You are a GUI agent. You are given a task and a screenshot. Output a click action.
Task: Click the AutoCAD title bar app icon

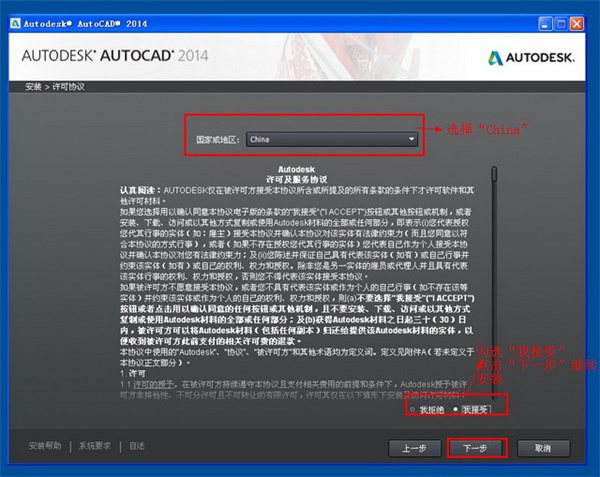(x=15, y=23)
